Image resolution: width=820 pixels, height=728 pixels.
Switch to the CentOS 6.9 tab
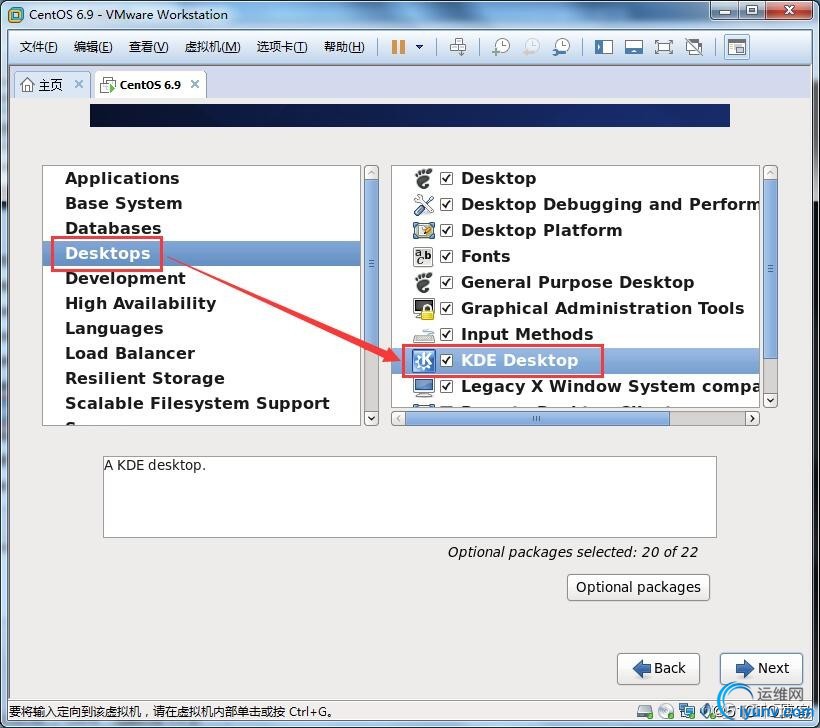pos(150,85)
